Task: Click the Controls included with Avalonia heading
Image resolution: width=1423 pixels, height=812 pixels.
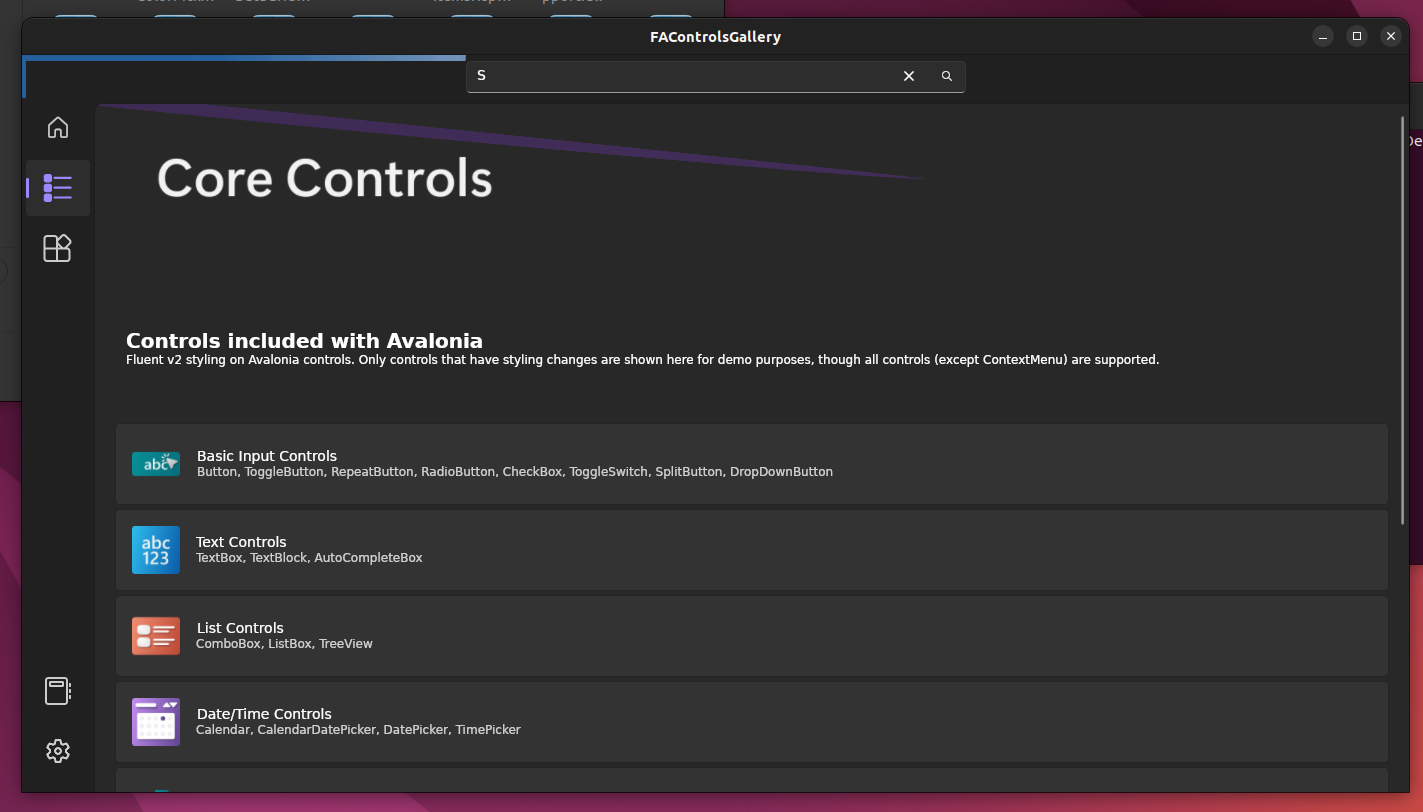Action: click(303, 341)
